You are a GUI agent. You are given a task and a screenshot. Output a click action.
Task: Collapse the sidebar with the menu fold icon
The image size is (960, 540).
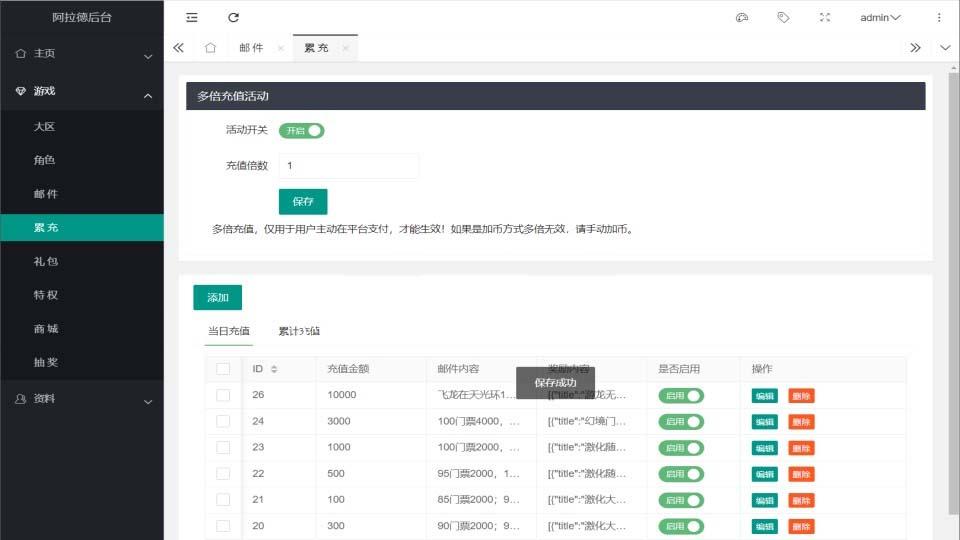tap(192, 17)
